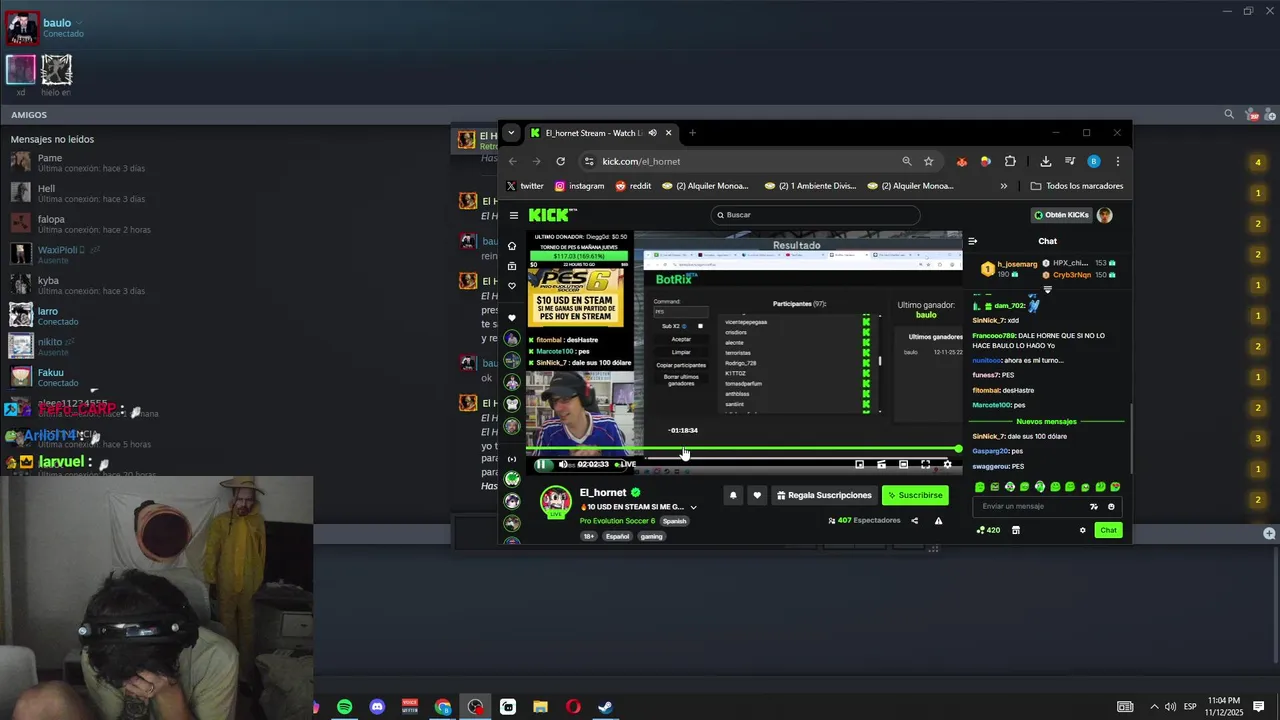This screenshot has width=1280, height=720.
Task: Focus the Kick Buscar search box
Action: (815, 215)
